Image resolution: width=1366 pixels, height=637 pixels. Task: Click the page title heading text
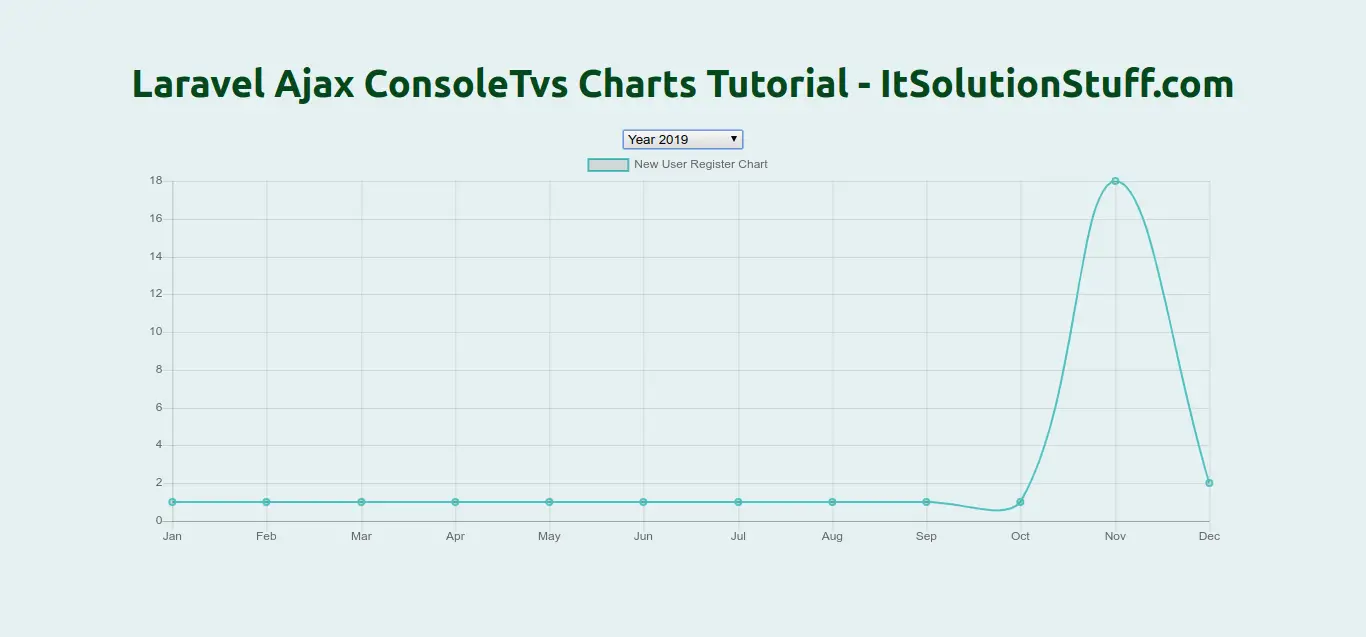point(683,84)
